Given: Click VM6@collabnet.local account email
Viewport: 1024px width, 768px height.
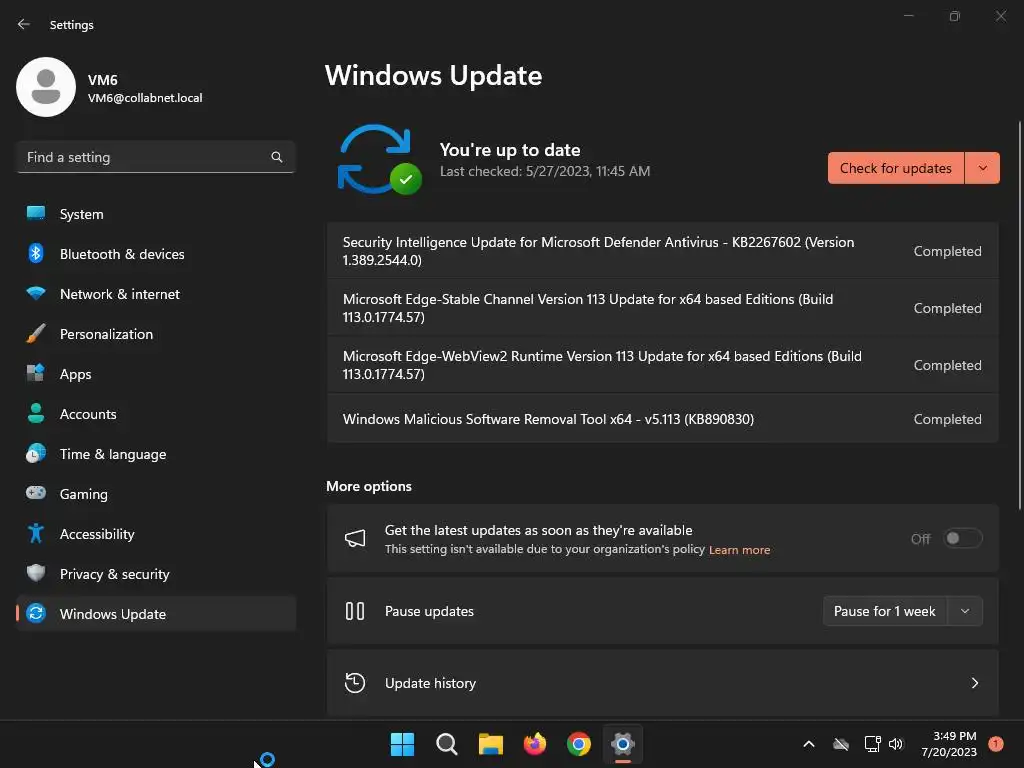Looking at the screenshot, I should pos(145,98).
